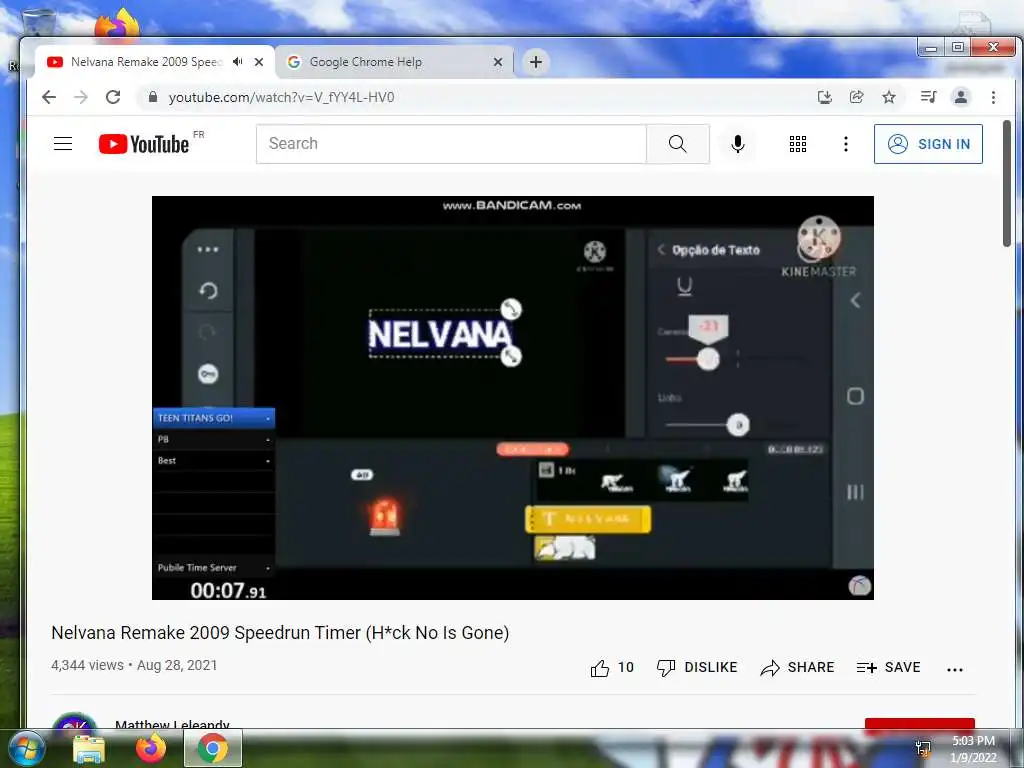This screenshot has width=1024, height=768.
Task: Click the 4,344 views text
Action: point(88,665)
